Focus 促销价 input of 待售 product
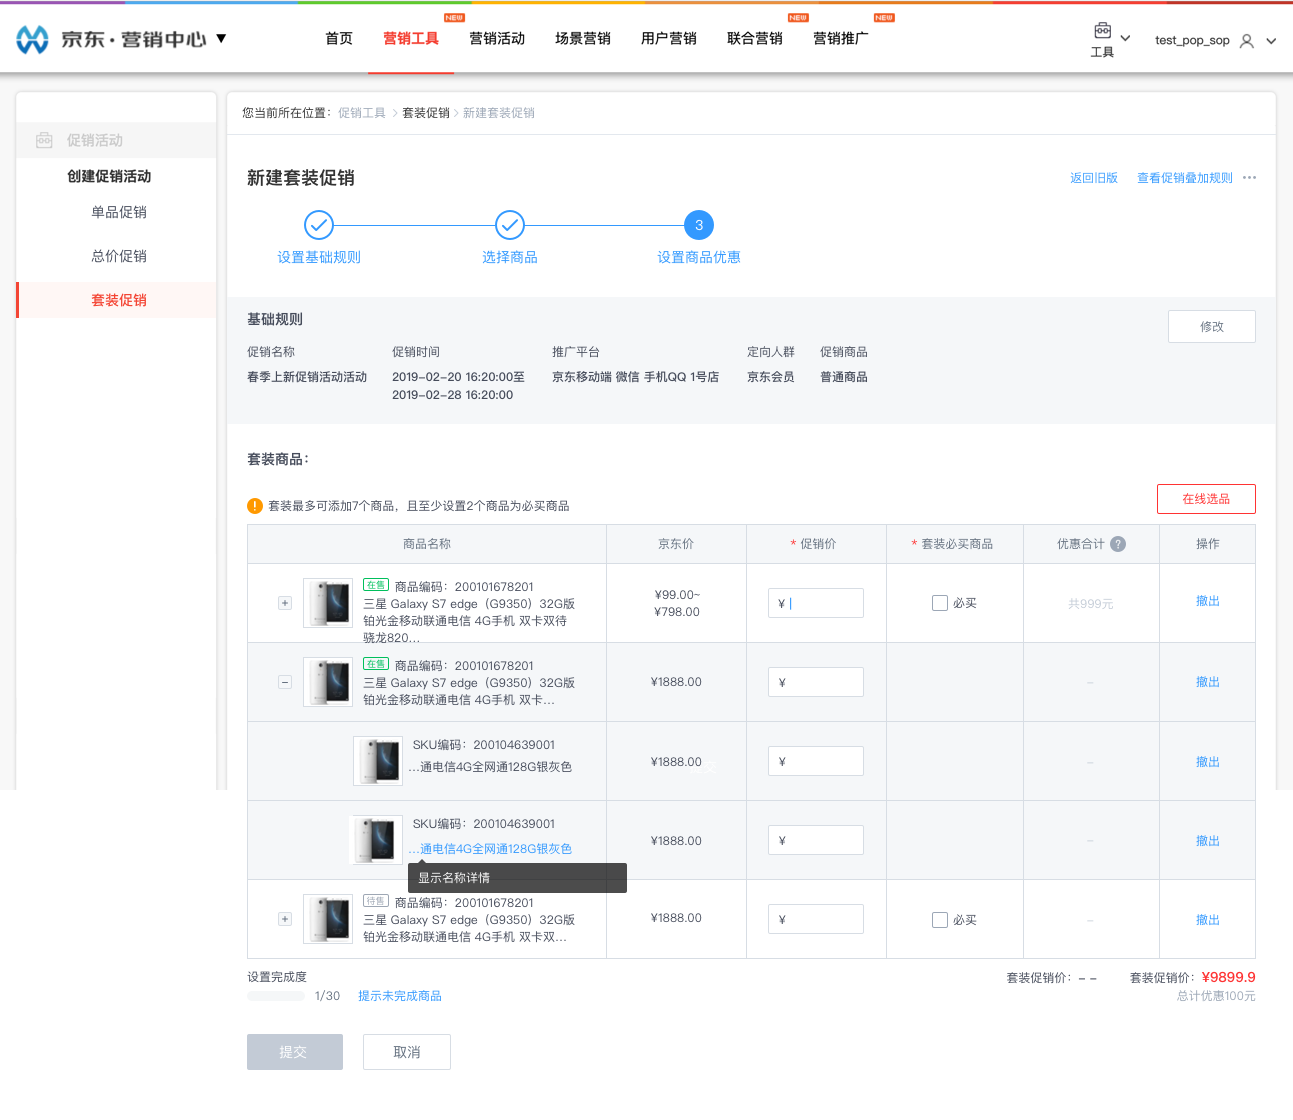The height and width of the screenshot is (1120, 1293). 816,919
